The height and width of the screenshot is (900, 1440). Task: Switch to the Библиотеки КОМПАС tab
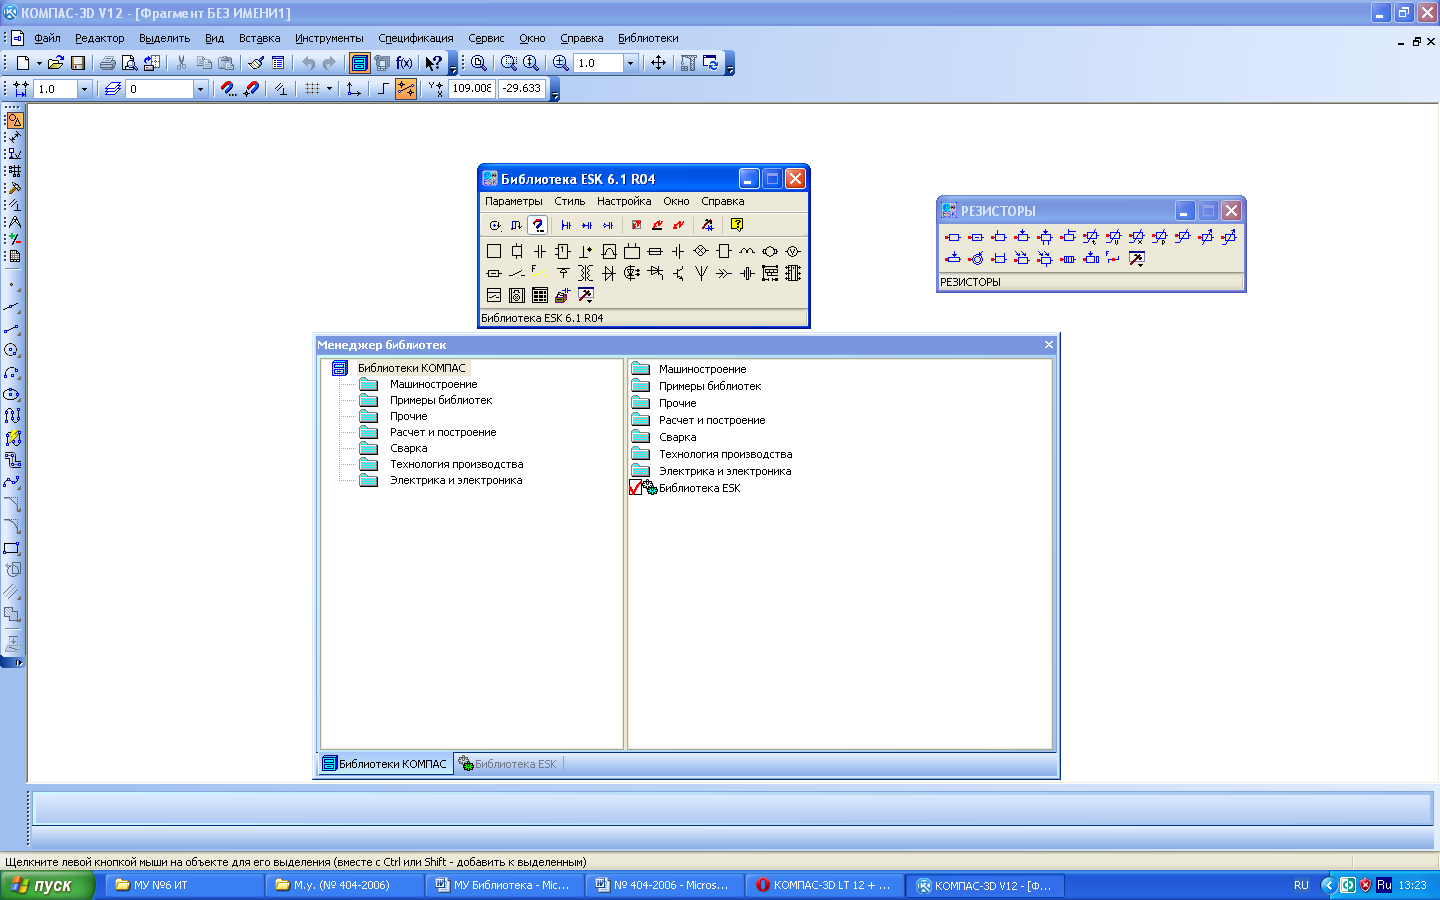pos(385,764)
